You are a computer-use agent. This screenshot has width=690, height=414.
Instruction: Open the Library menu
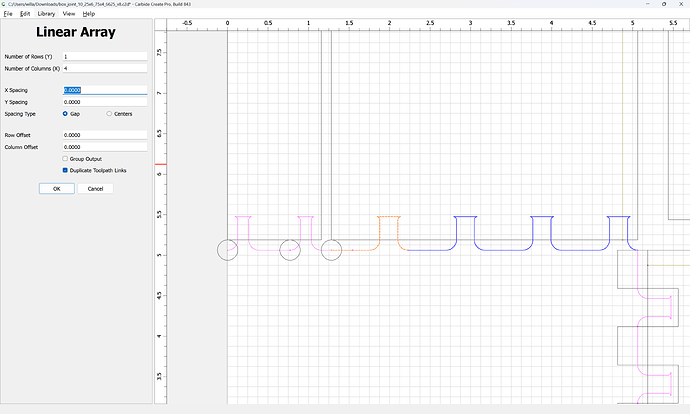(x=46, y=14)
